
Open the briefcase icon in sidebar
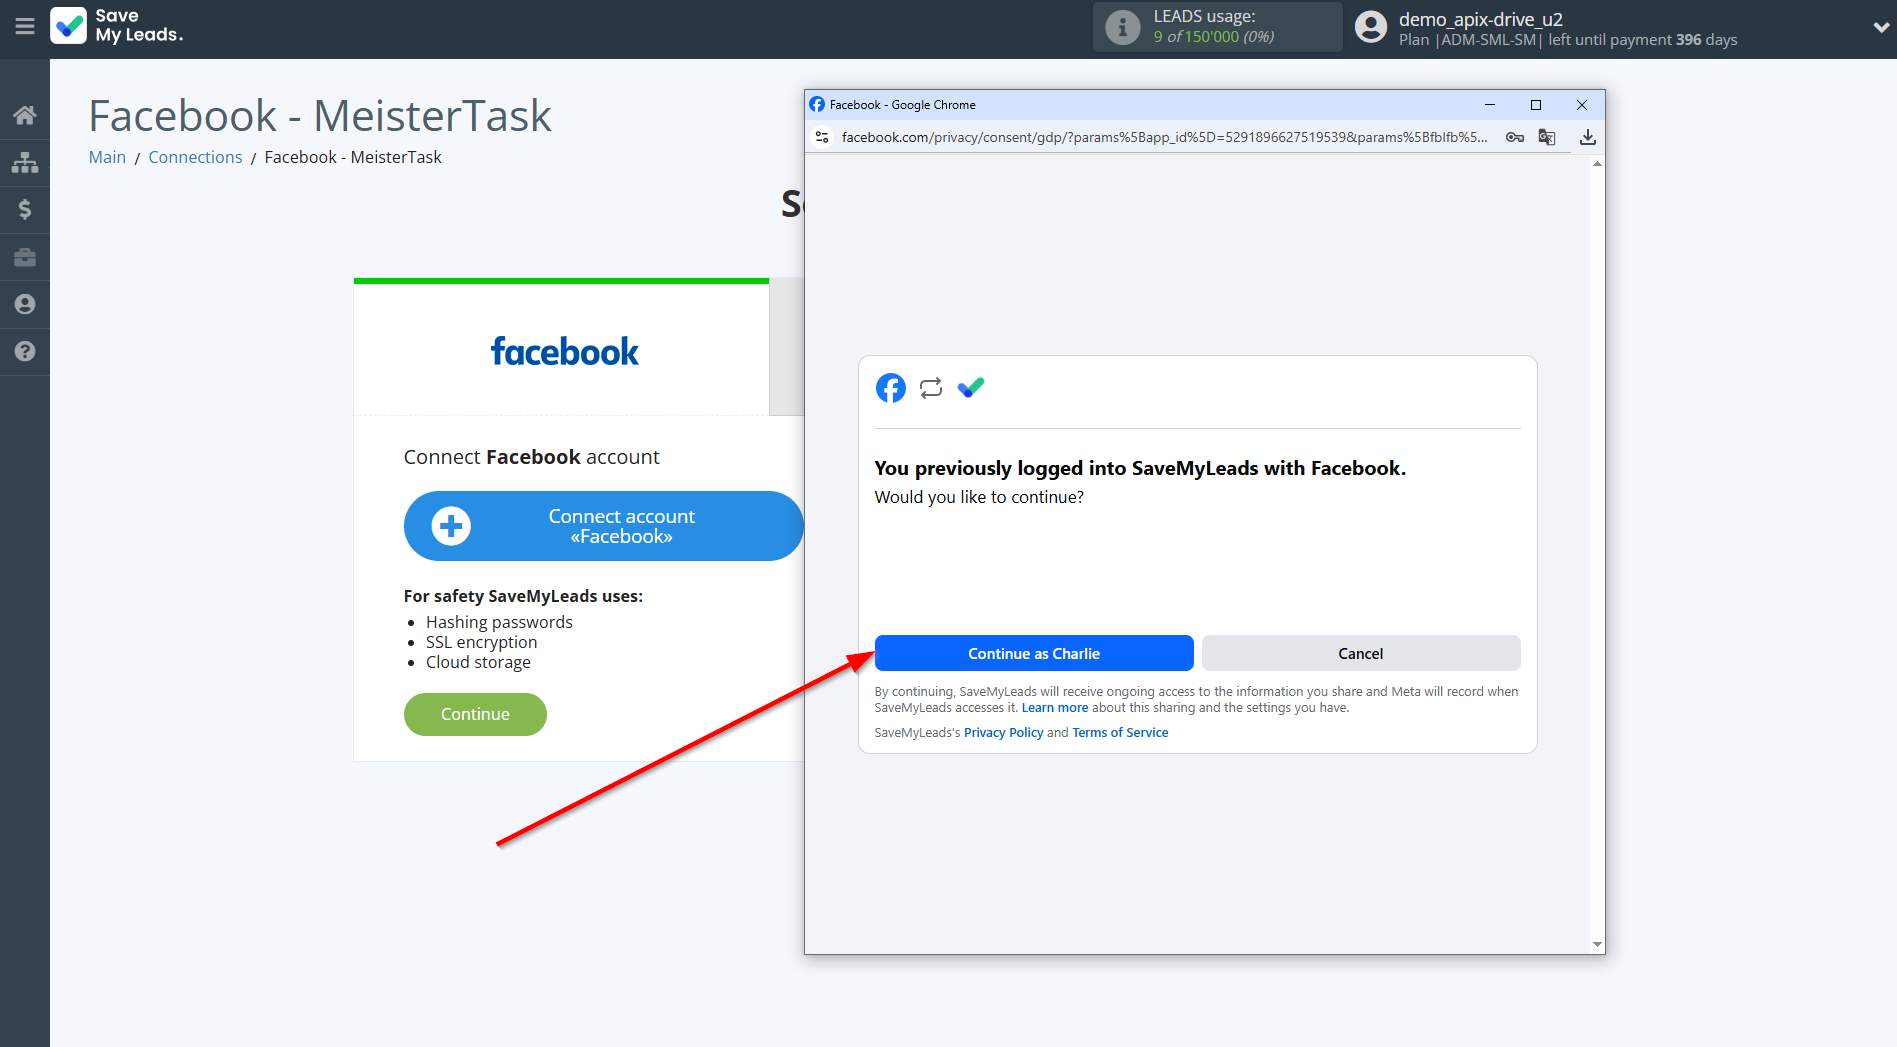pos(25,258)
